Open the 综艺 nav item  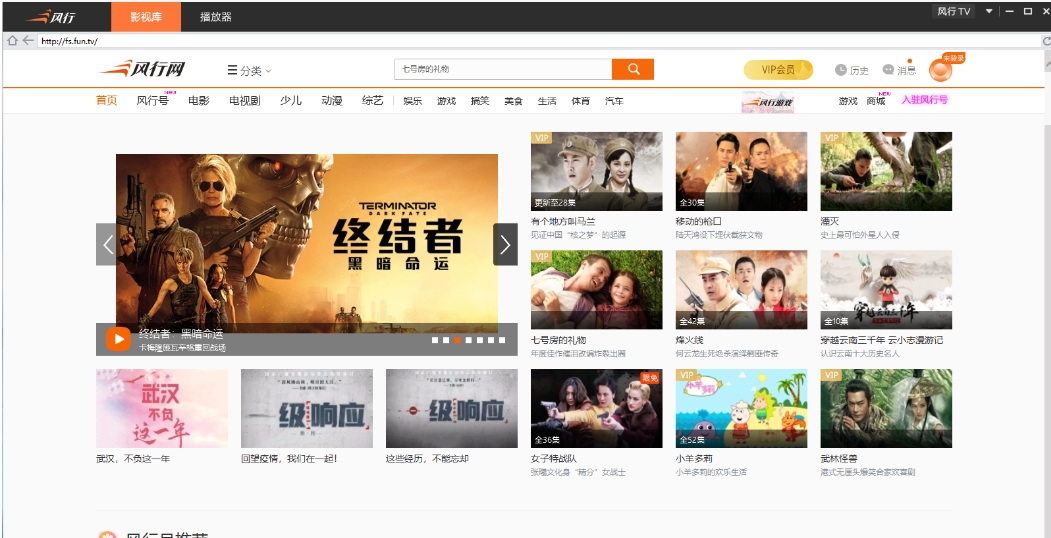(373, 100)
